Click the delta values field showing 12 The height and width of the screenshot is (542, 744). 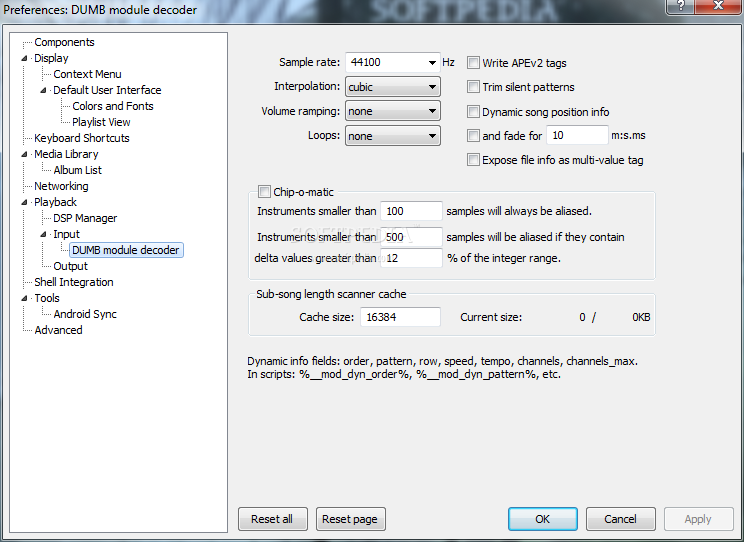pos(411,258)
